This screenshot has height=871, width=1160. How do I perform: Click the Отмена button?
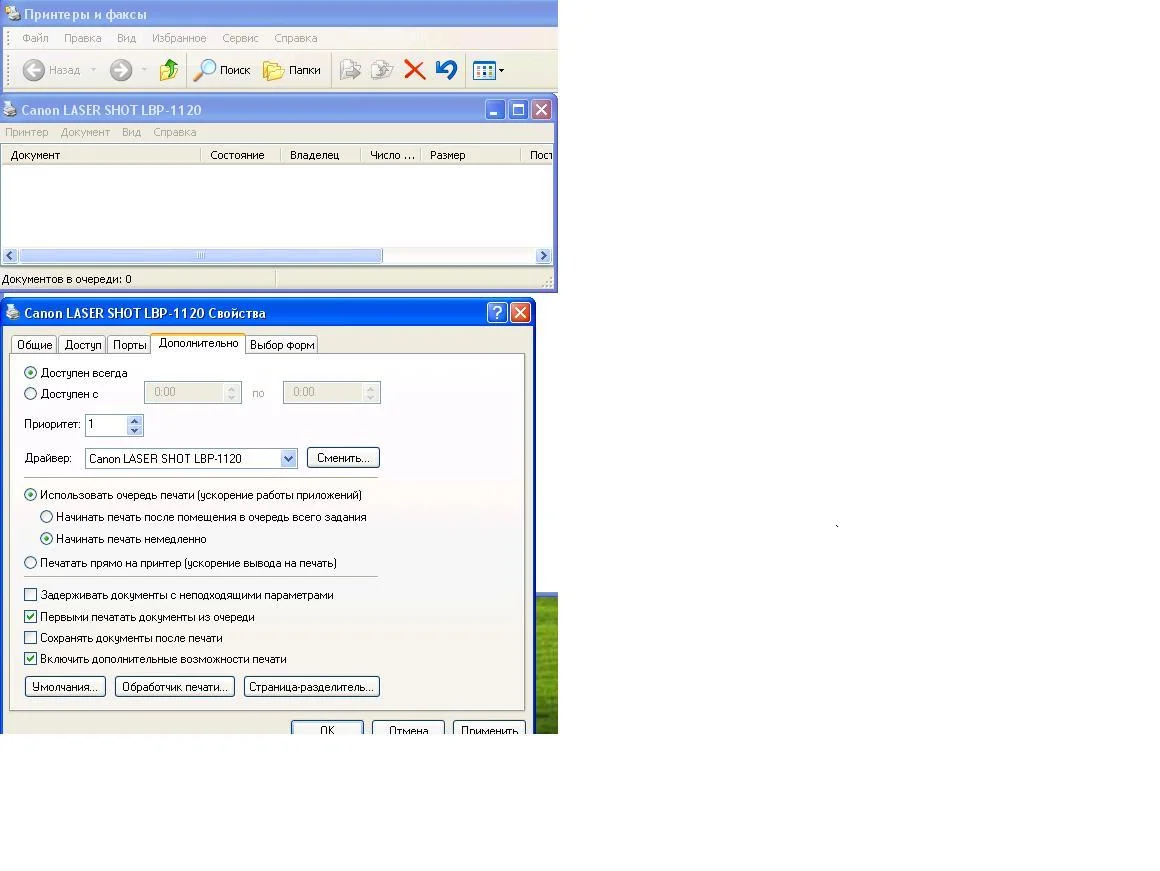pyautogui.click(x=408, y=728)
